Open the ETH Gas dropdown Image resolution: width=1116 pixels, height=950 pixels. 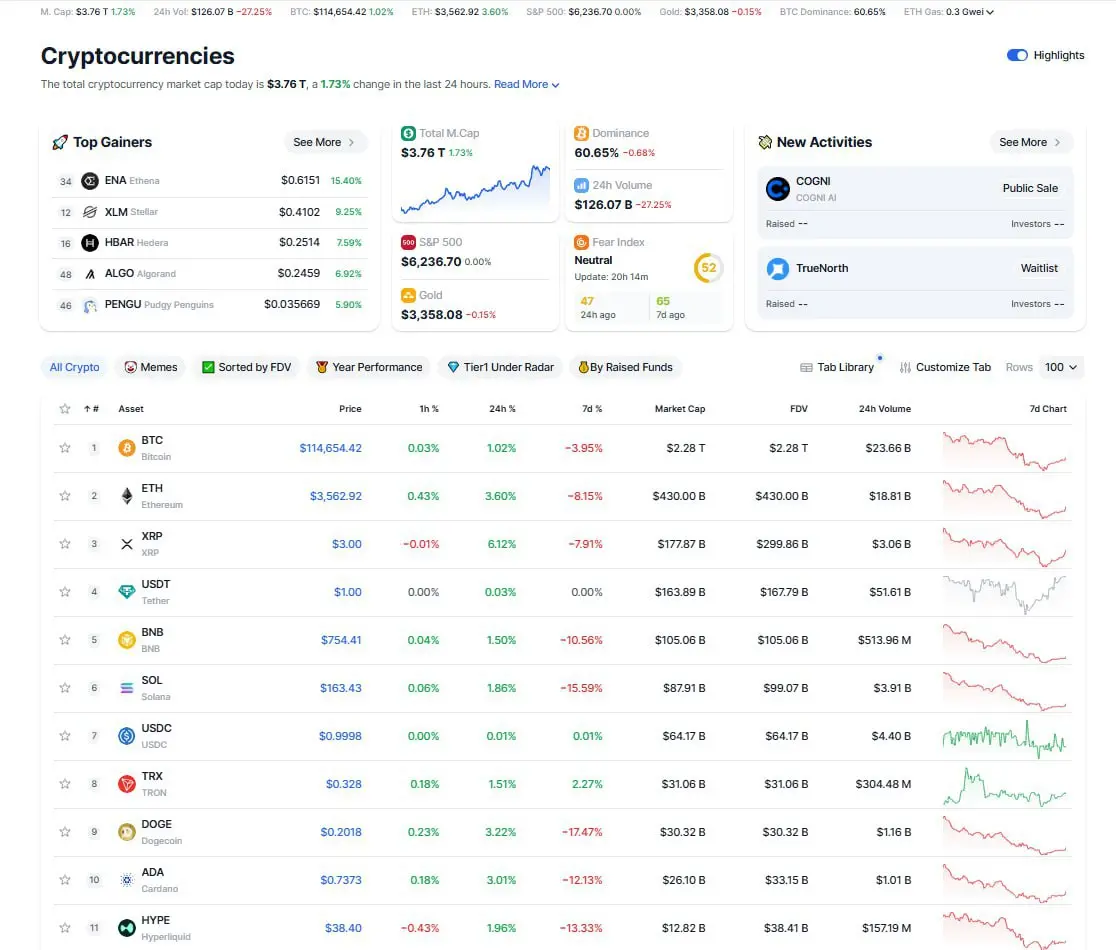point(969,12)
